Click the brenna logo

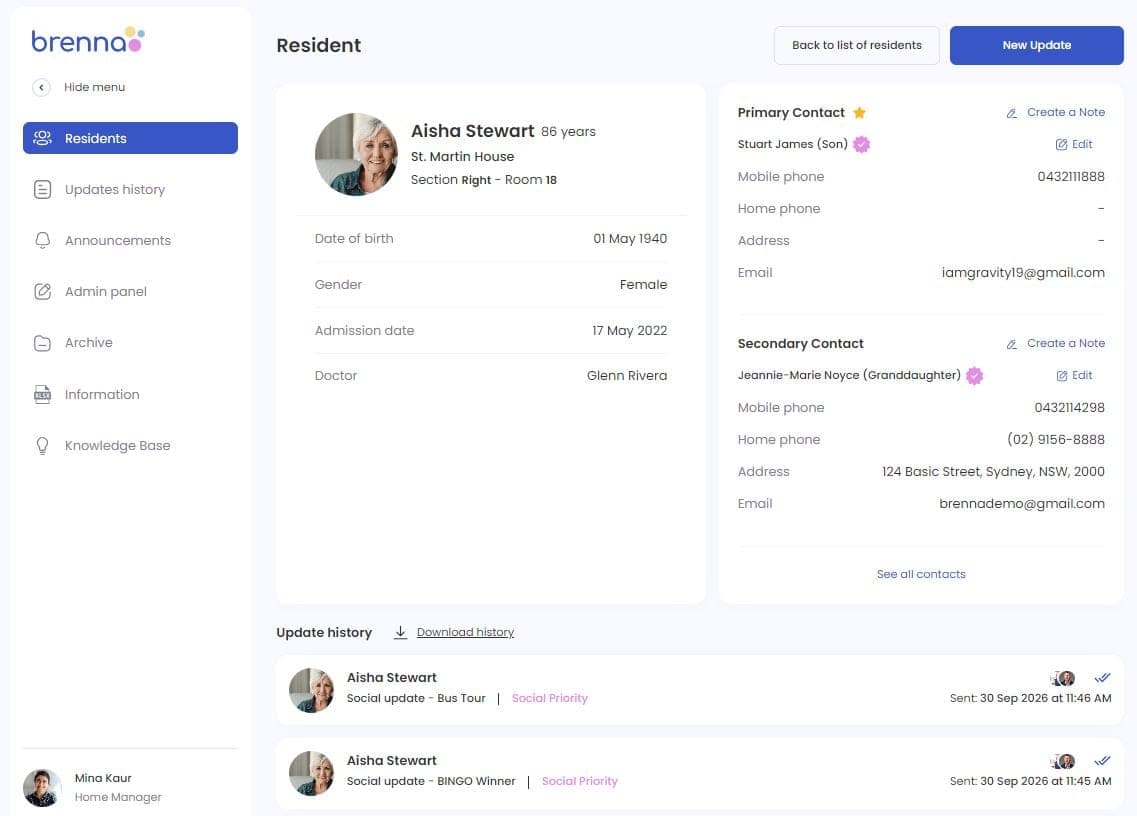[x=88, y=41]
